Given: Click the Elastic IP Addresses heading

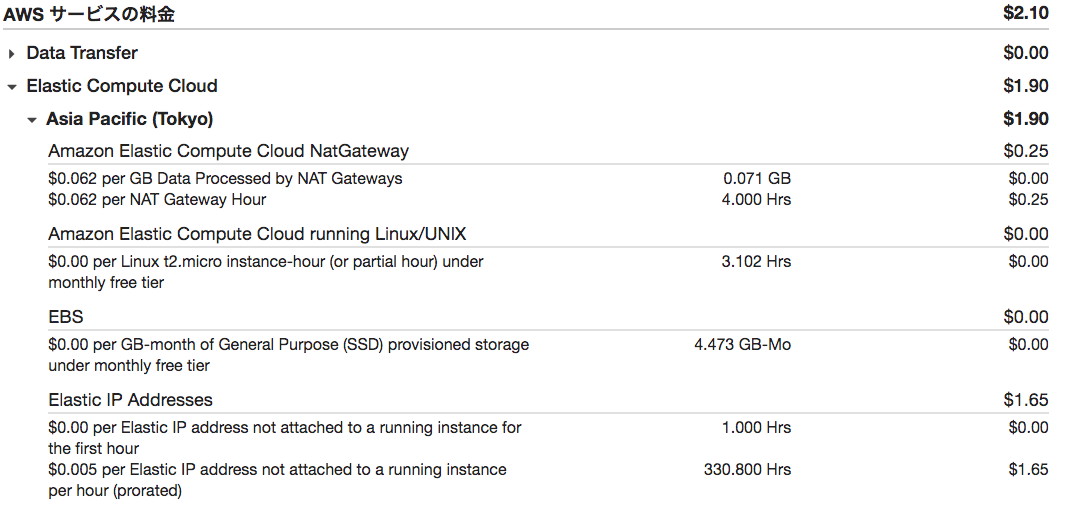Looking at the screenshot, I should [x=130, y=400].
